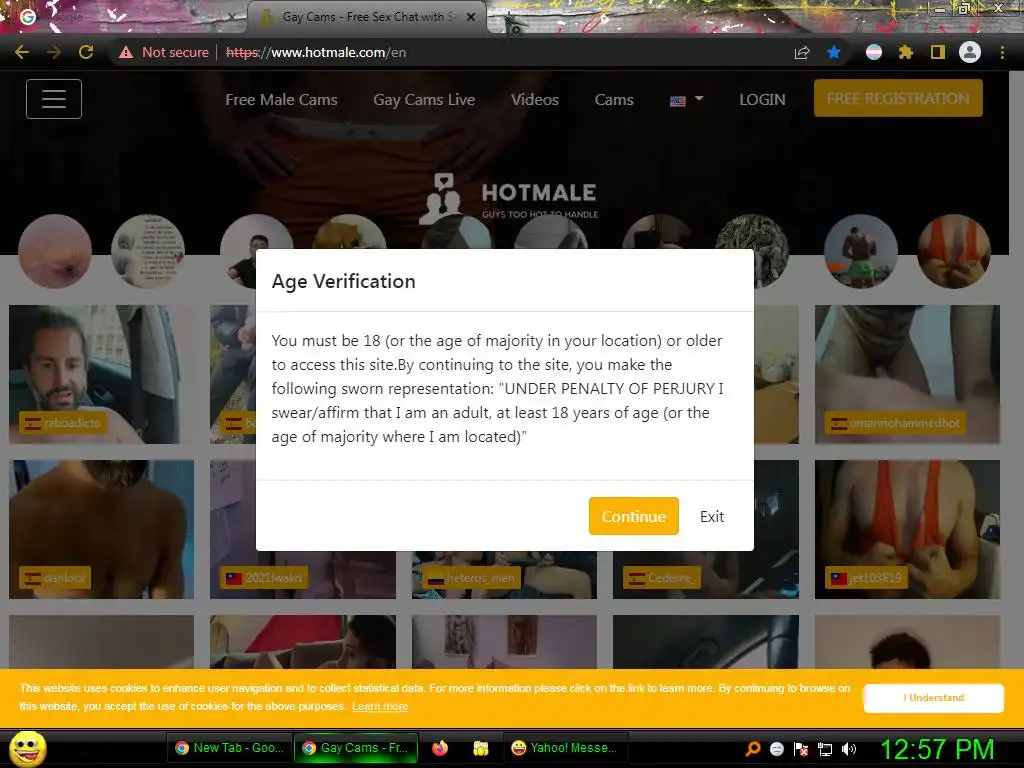Click the jet103819 username label

(x=867, y=578)
